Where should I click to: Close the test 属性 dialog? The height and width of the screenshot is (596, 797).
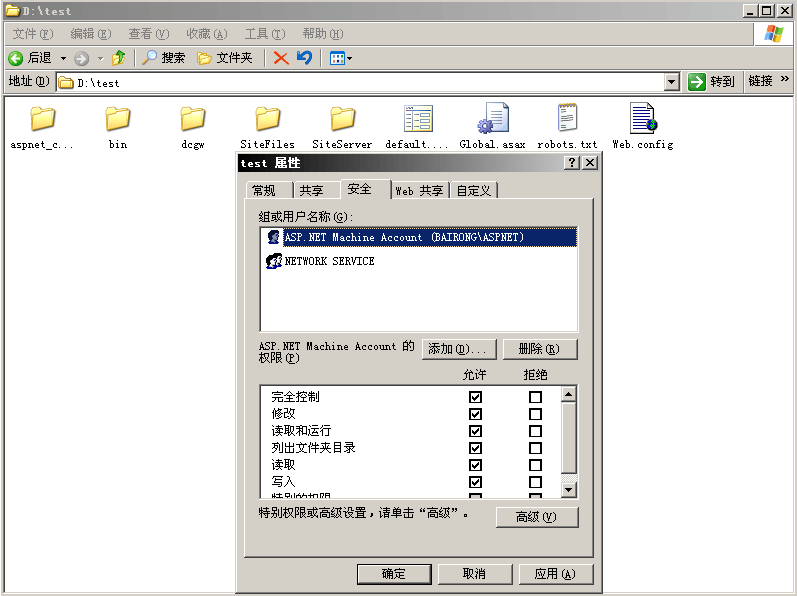tap(590, 163)
